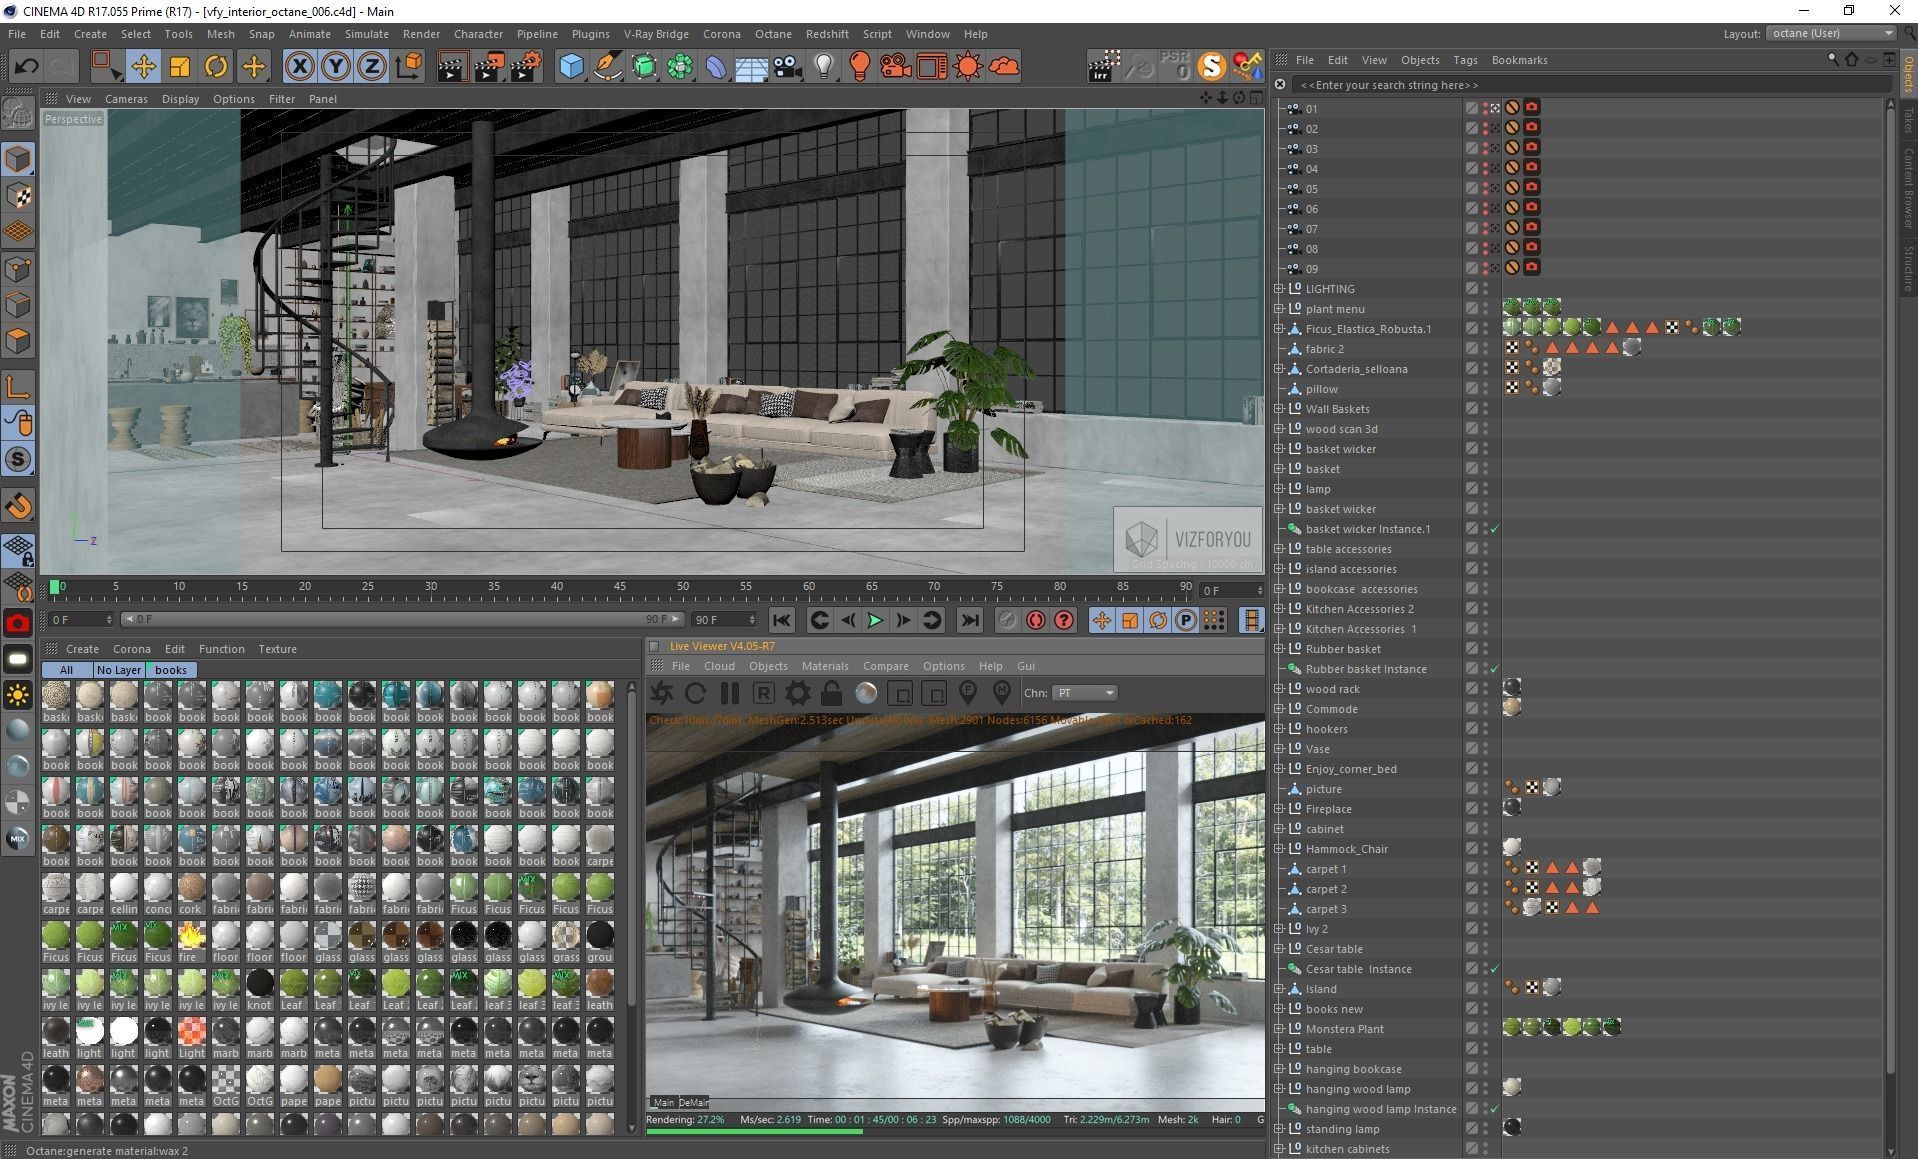Open viewport Cameras menu

(x=126, y=99)
